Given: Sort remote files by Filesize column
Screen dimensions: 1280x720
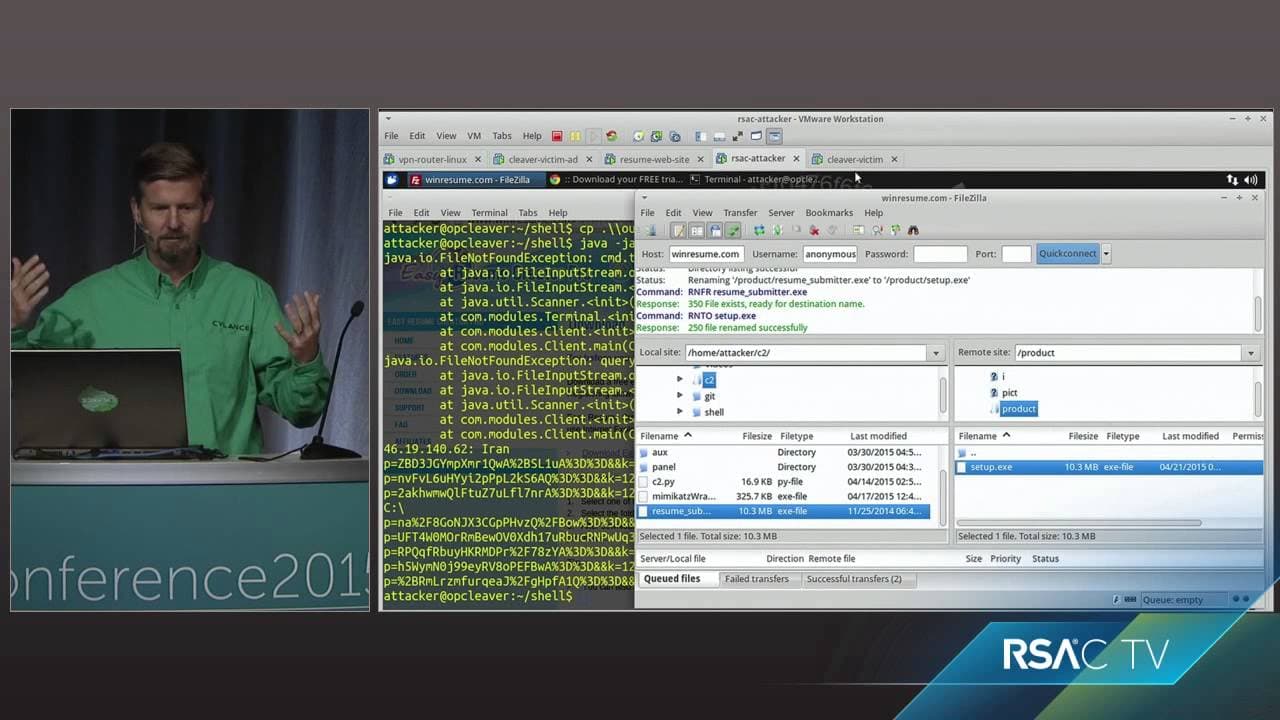Looking at the screenshot, I should tap(1083, 436).
